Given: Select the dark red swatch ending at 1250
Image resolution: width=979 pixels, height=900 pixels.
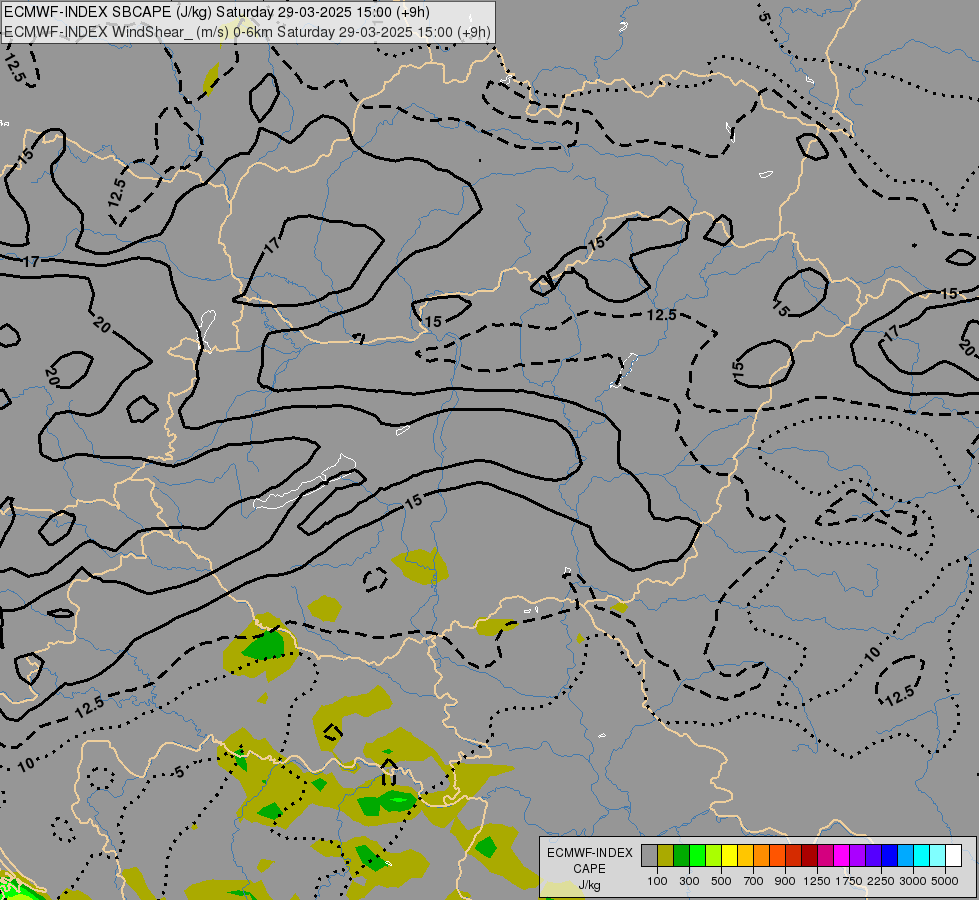Looking at the screenshot, I should click(809, 855).
